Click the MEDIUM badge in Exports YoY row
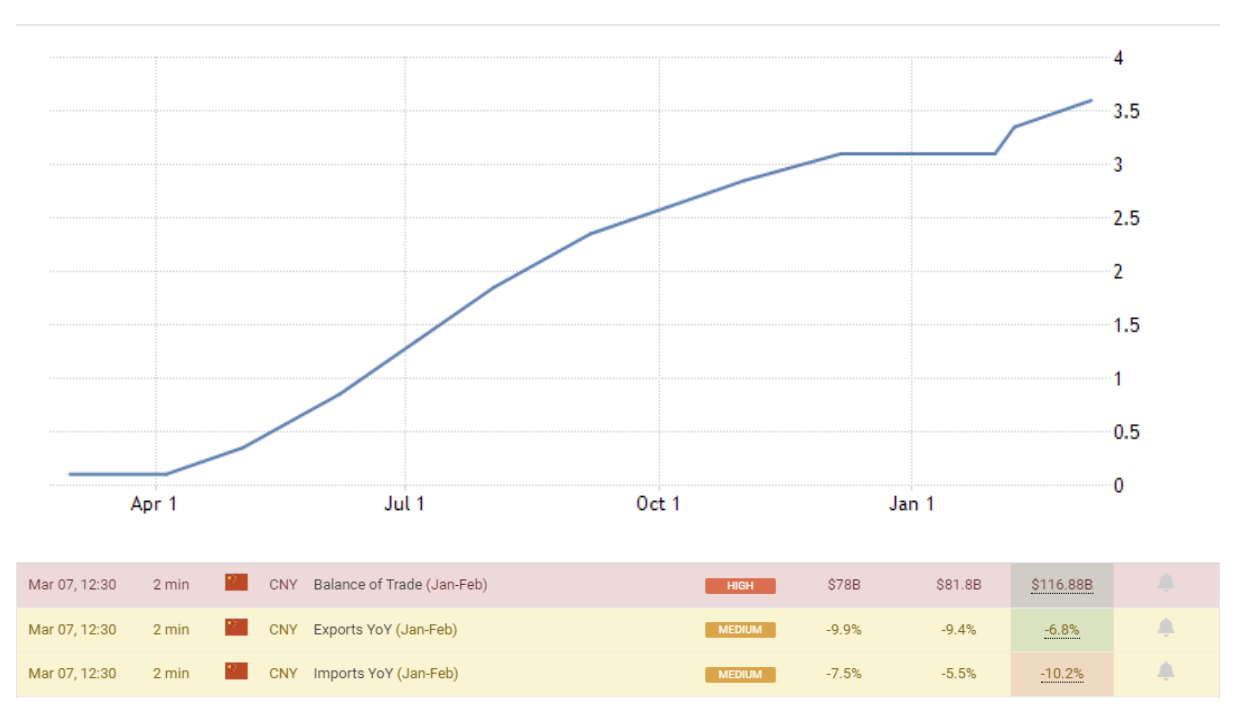Screen dimensions: 1236x716 click(740, 630)
